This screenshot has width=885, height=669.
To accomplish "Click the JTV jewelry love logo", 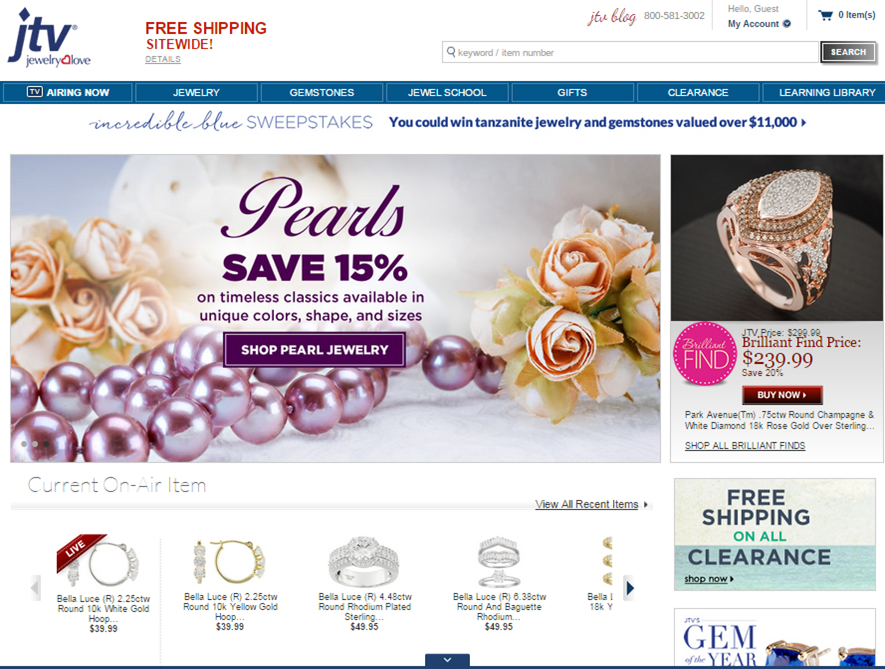I will coord(49,37).
